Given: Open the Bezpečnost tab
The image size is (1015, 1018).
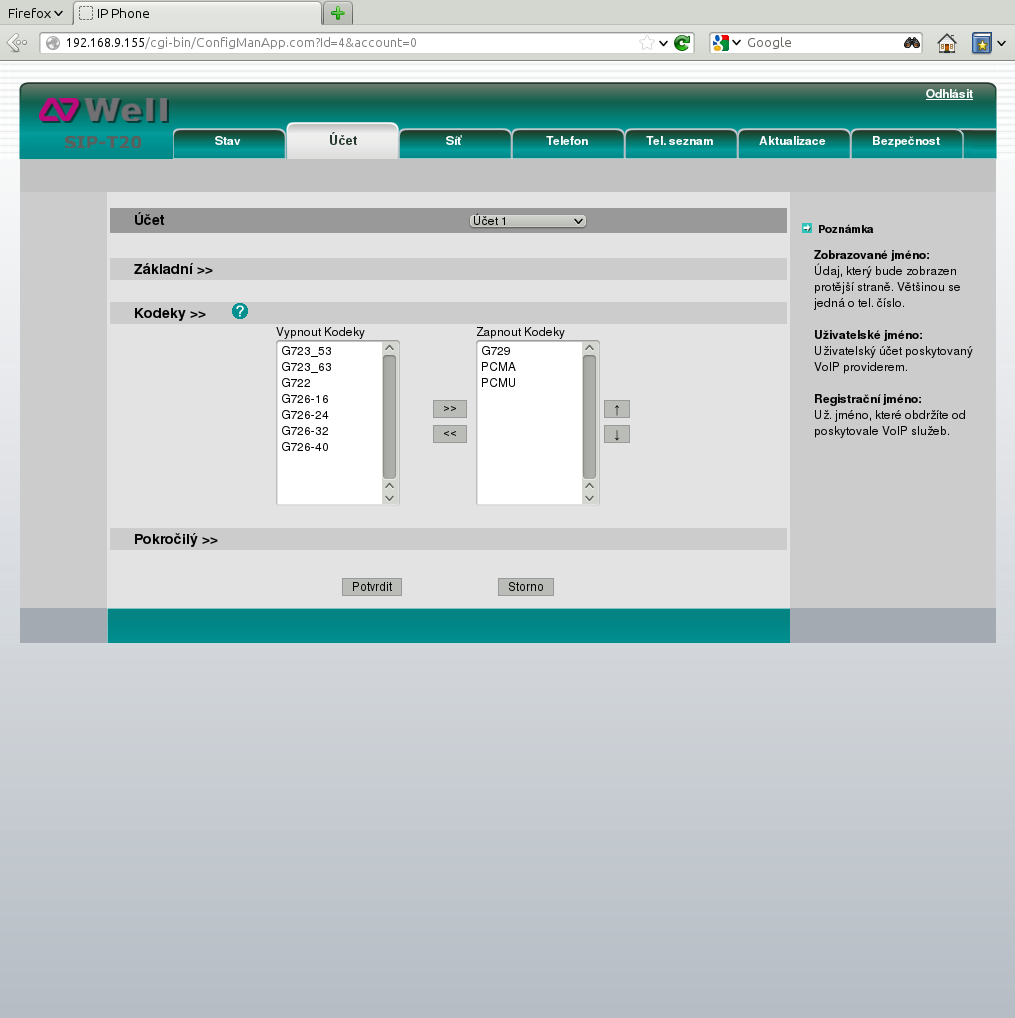Looking at the screenshot, I should click(x=906, y=141).
